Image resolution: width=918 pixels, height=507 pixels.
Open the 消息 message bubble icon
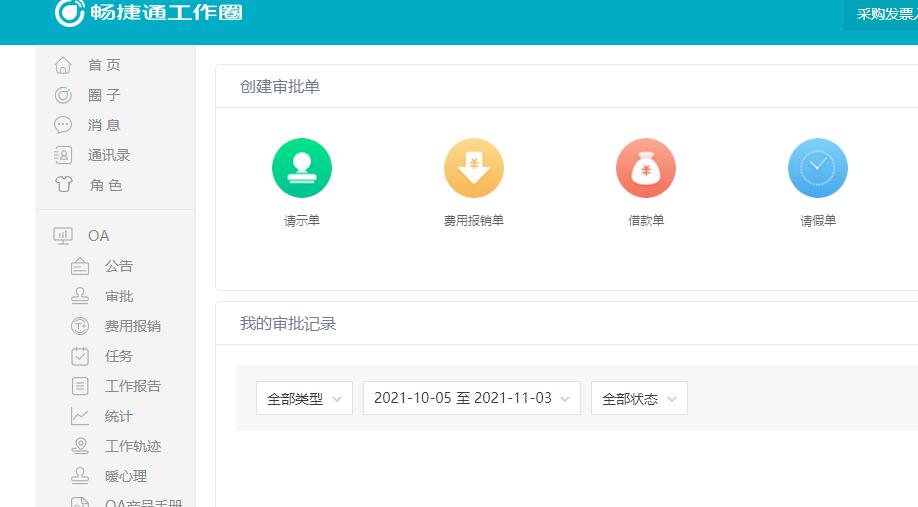coord(63,125)
